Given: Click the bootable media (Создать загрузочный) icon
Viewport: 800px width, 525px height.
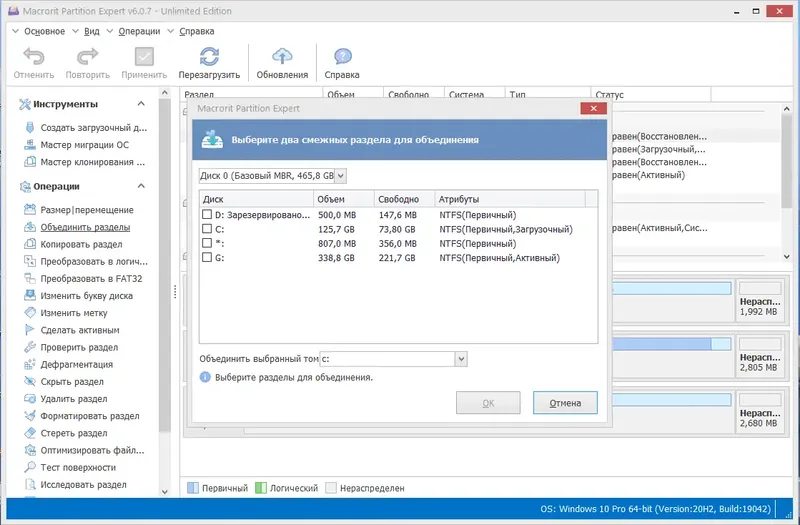Looking at the screenshot, I should pyautogui.click(x=30, y=128).
